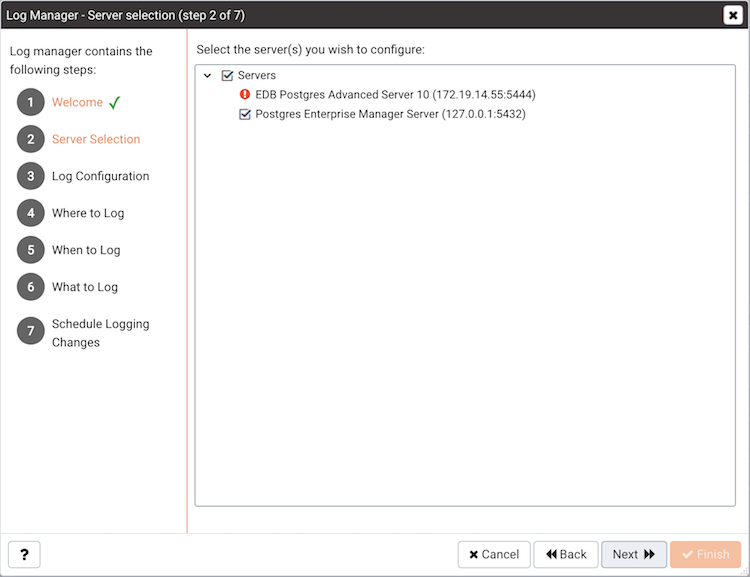The image size is (750, 577).
Task: Open the What to Log step
Action: [85, 287]
